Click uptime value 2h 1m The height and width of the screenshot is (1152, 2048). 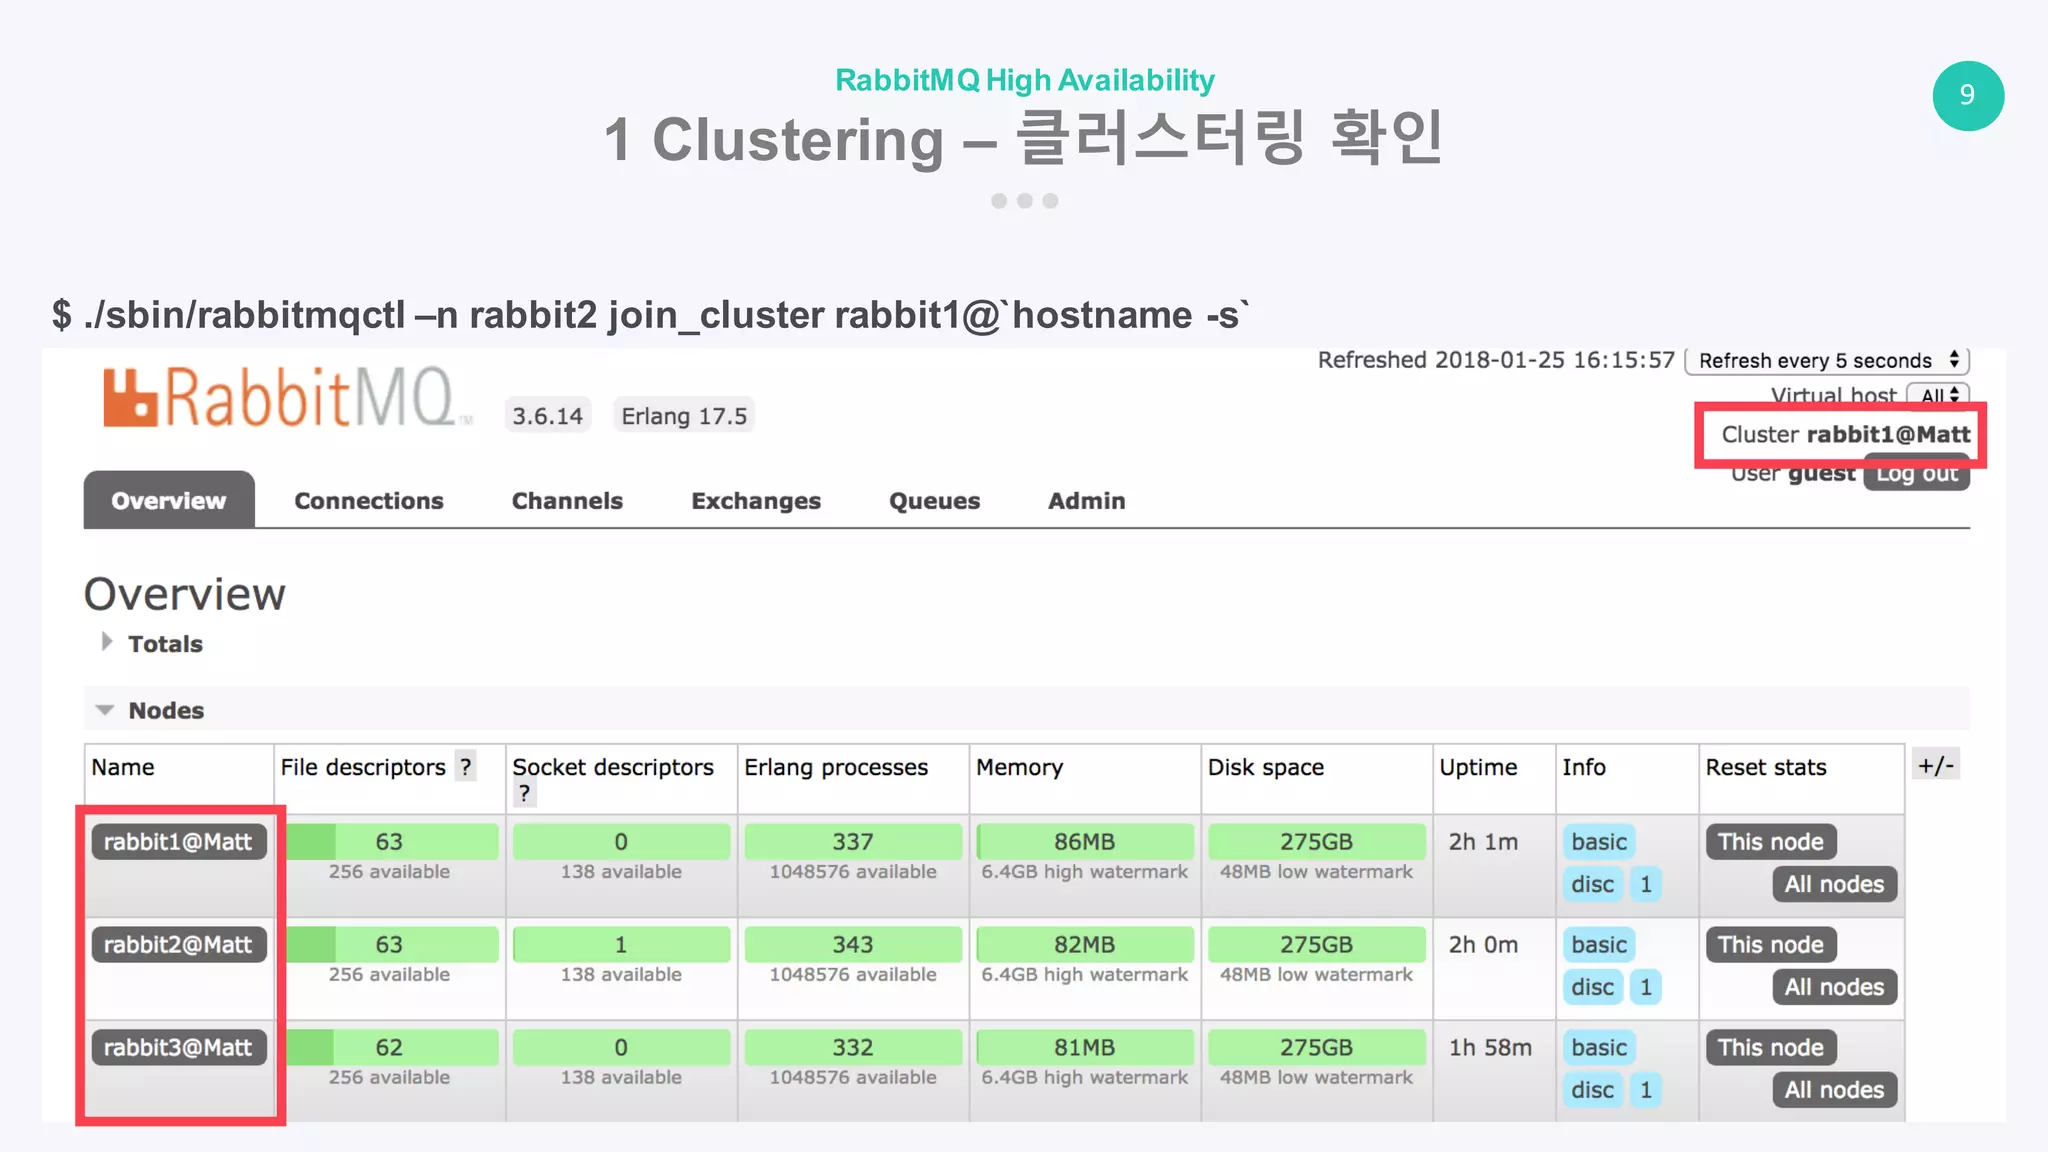(1483, 842)
